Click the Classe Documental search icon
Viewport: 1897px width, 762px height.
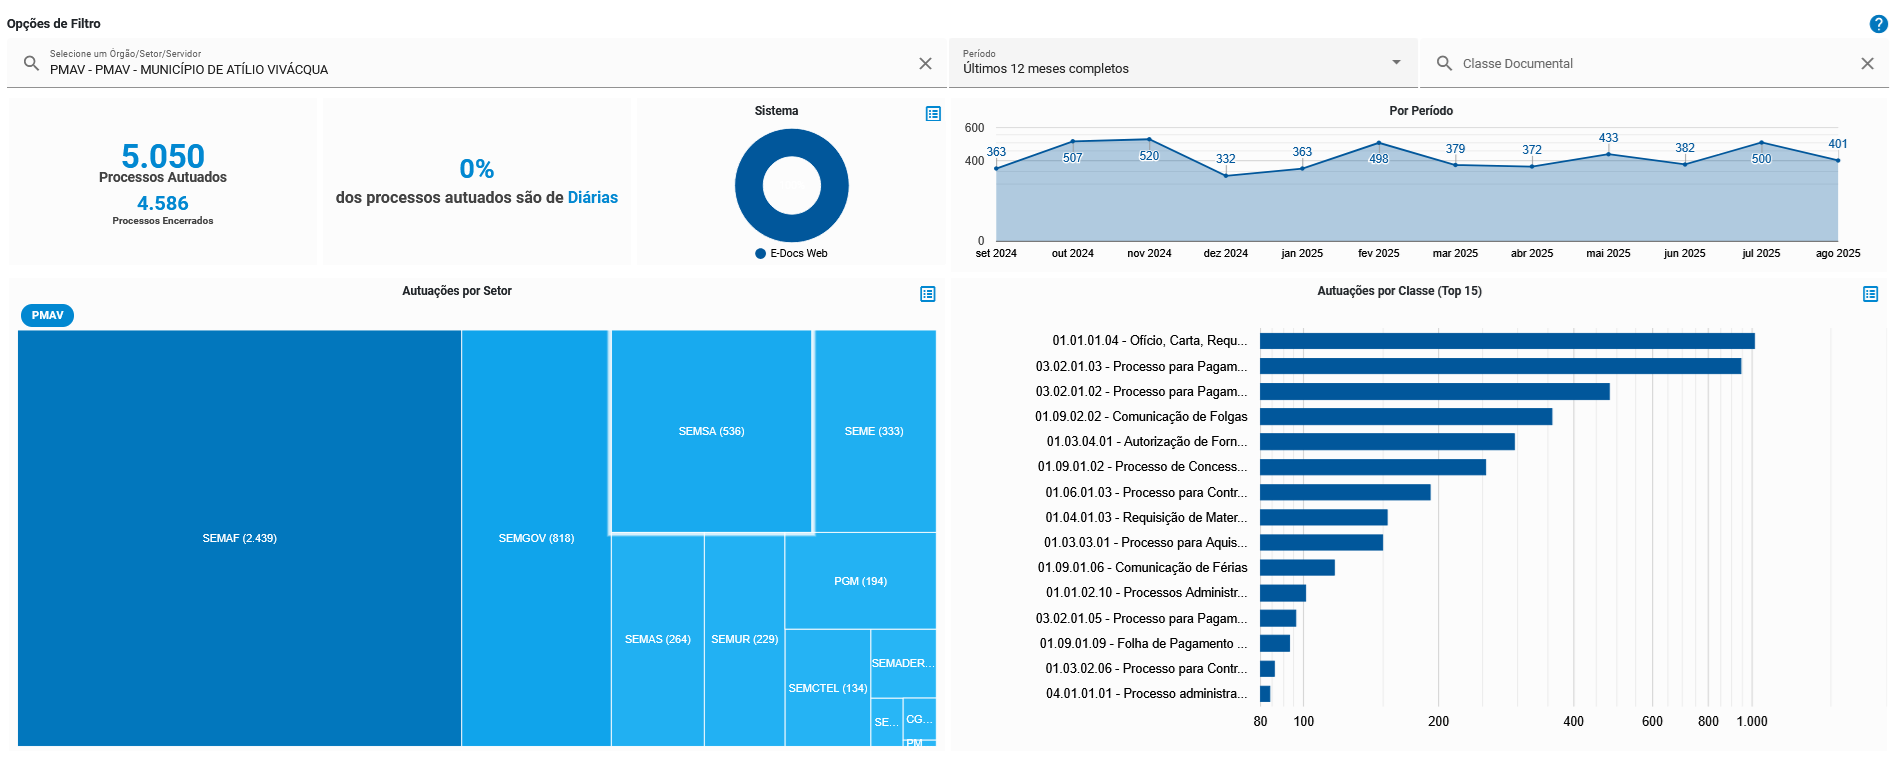click(x=1444, y=63)
